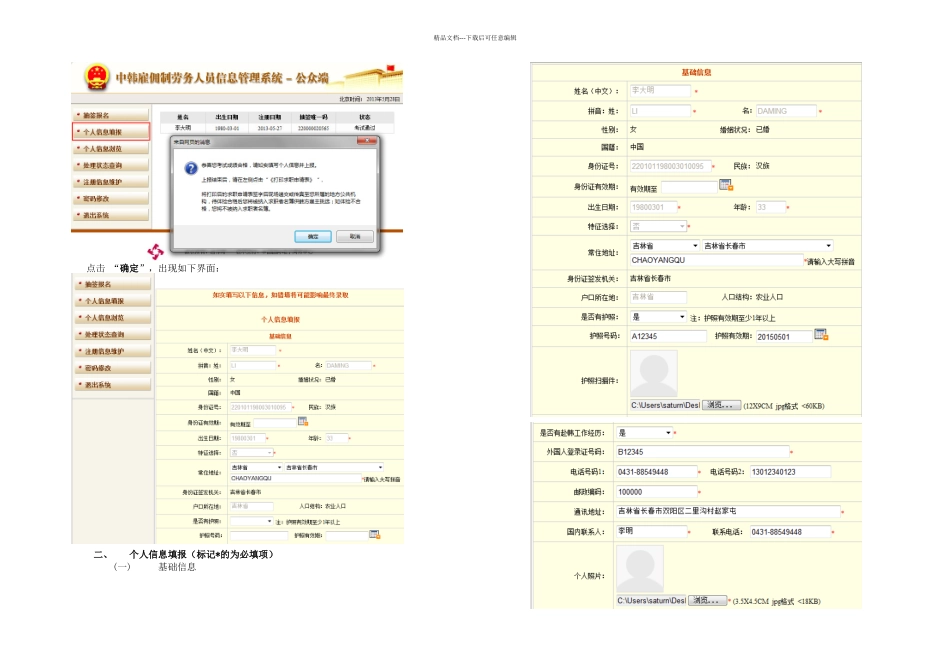Open the empty 是否有护照 dropdown

point(252,521)
